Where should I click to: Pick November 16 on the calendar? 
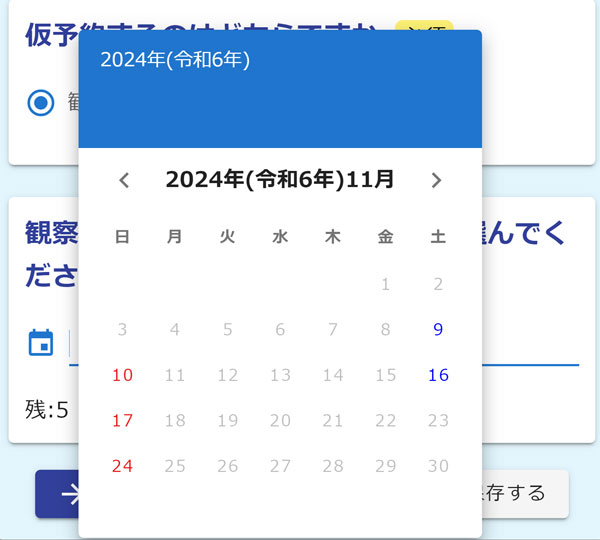click(x=438, y=375)
